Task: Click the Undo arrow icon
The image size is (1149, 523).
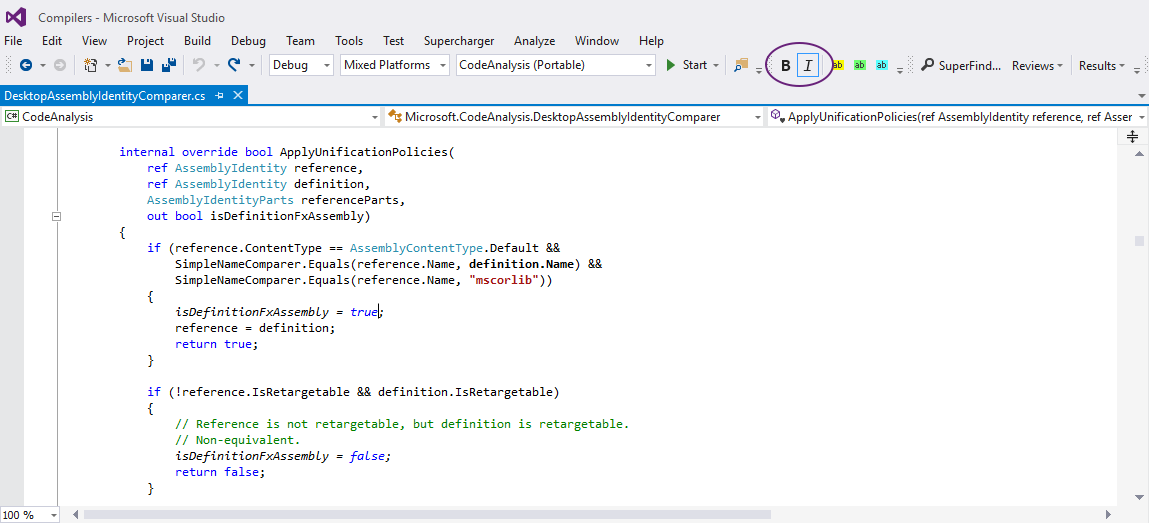Action: coord(199,65)
